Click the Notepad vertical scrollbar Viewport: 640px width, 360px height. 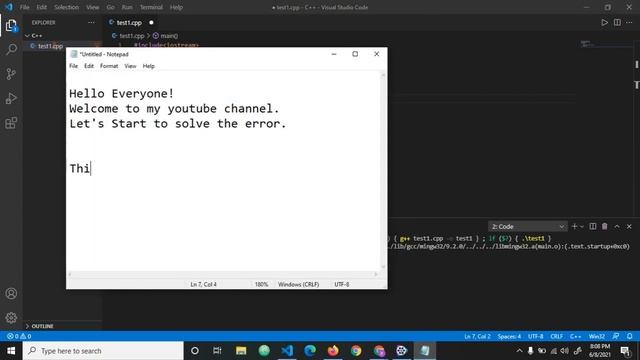tap(383, 171)
